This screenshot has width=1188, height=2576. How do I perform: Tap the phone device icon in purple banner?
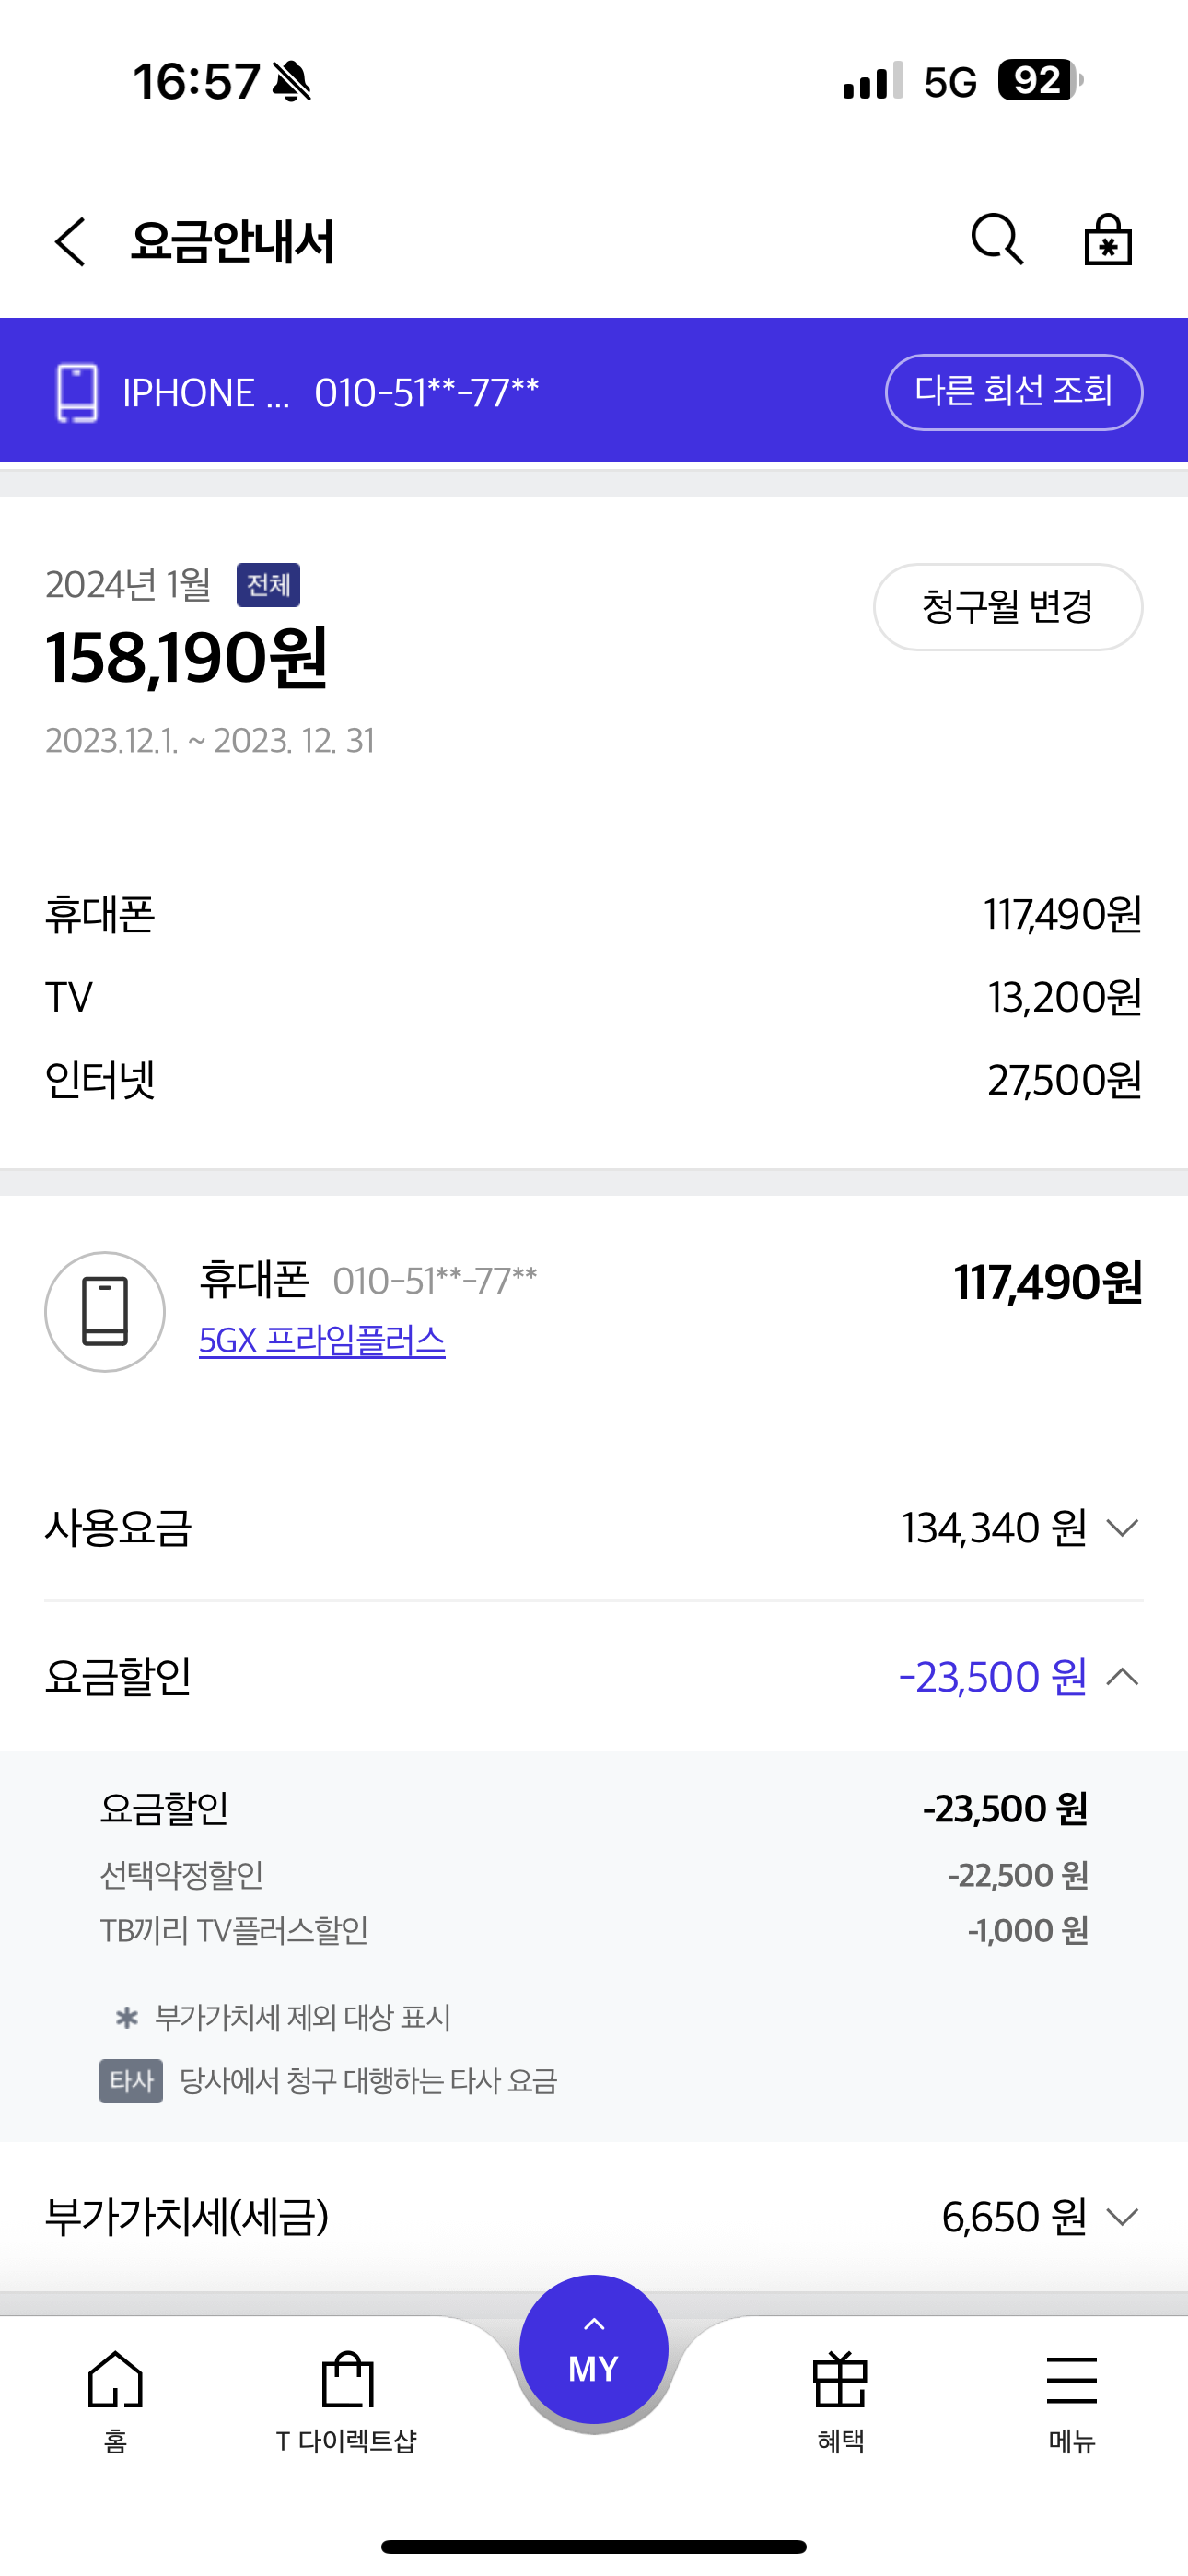click(x=77, y=392)
